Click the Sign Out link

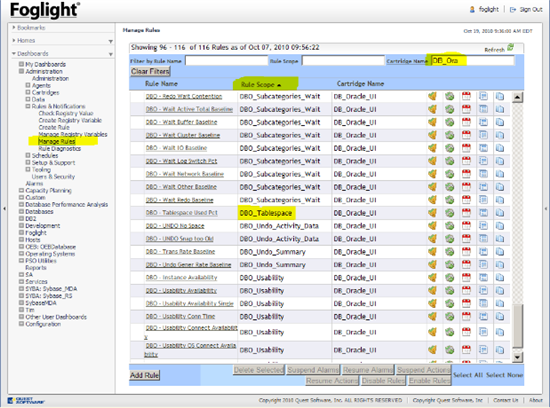pos(531,10)
